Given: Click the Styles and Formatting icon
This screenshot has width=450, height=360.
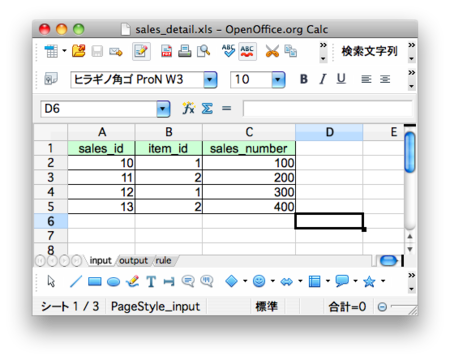Looking at the screenshot, I should click(x=51, y=79).
